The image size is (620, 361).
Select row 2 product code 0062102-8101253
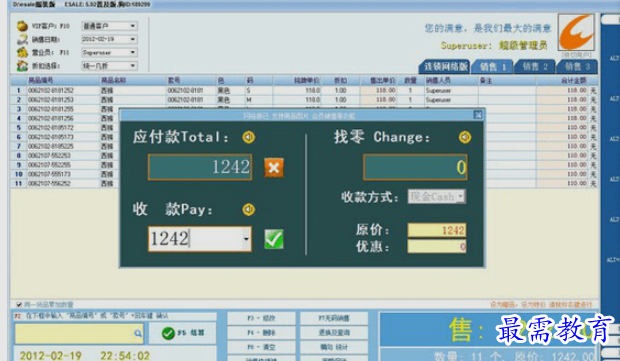51,100
